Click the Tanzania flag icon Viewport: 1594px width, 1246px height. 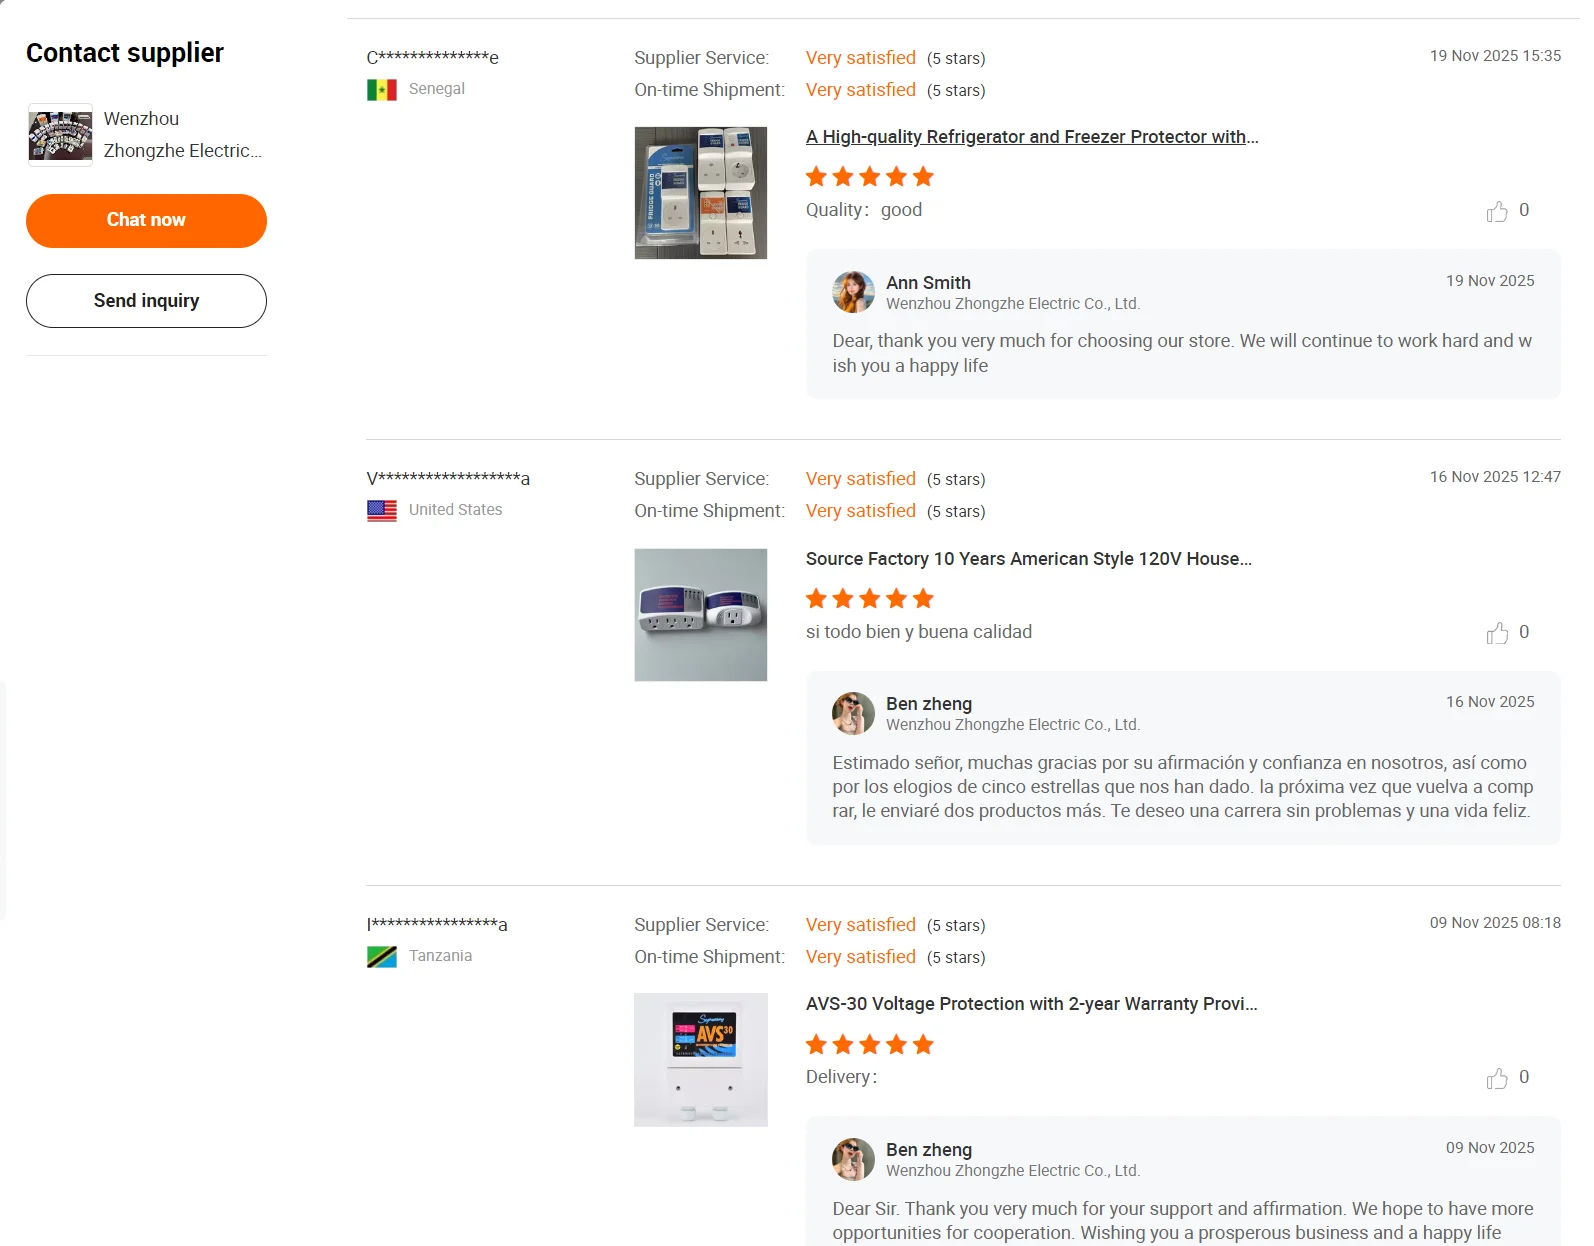(382, 957)
